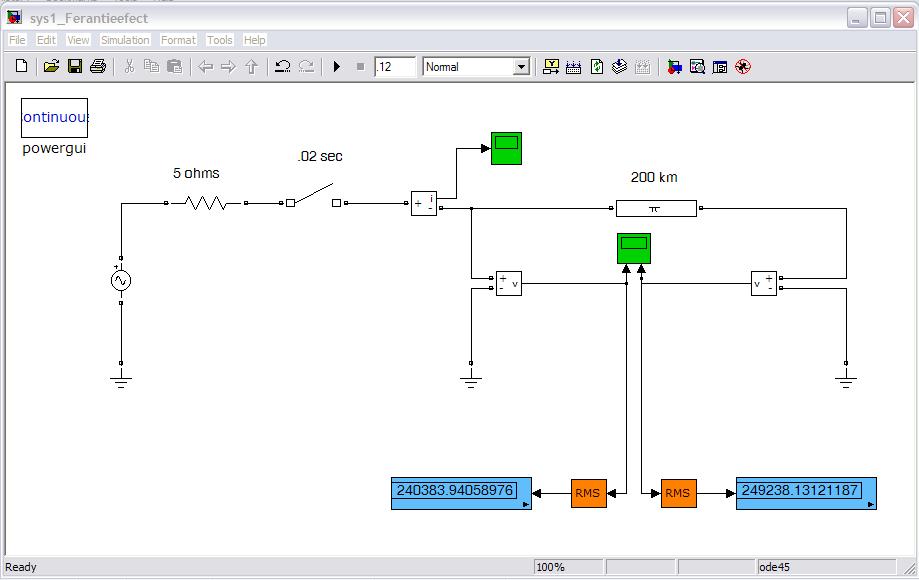Select the powergui continuous block
The width and height of the screenshot is (919, 580).
click(55, 118)
